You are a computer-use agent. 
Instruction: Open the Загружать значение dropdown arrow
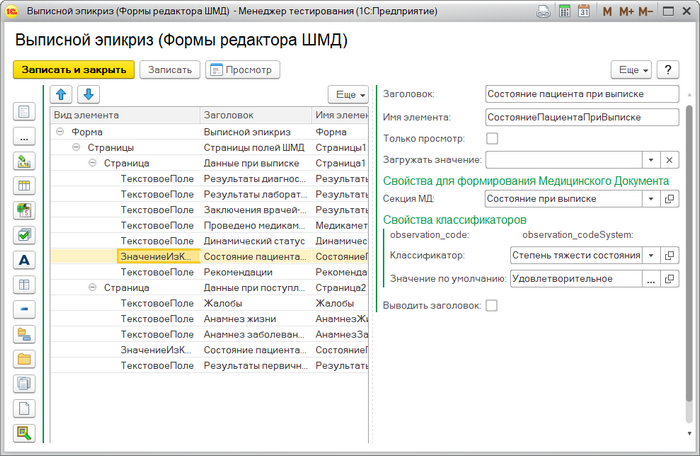point(651,160)
